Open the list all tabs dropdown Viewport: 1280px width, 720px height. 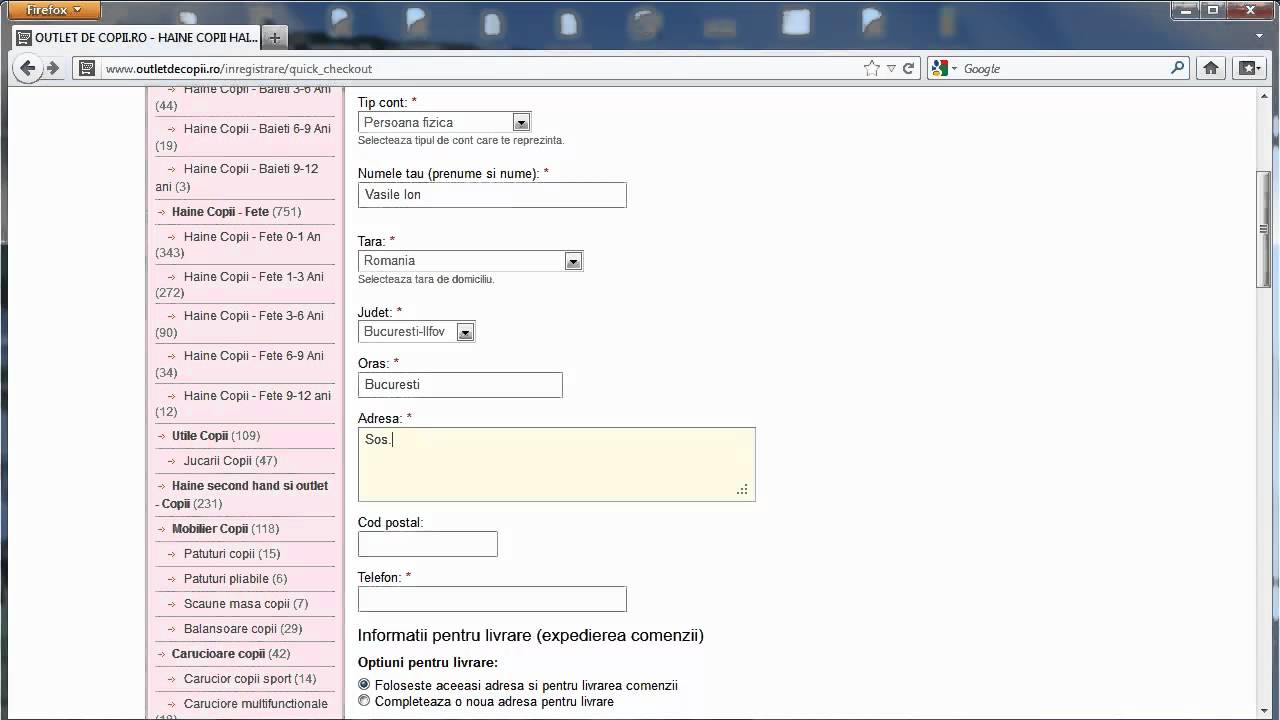pos(1260,36)
